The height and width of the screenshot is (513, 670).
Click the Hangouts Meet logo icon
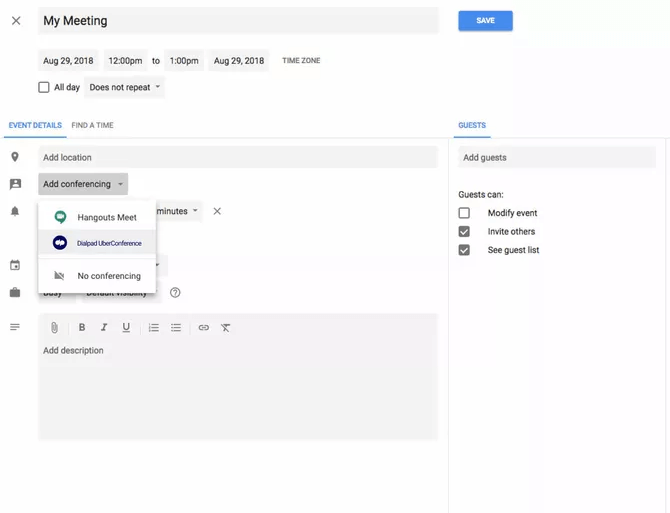click(60, 217)
